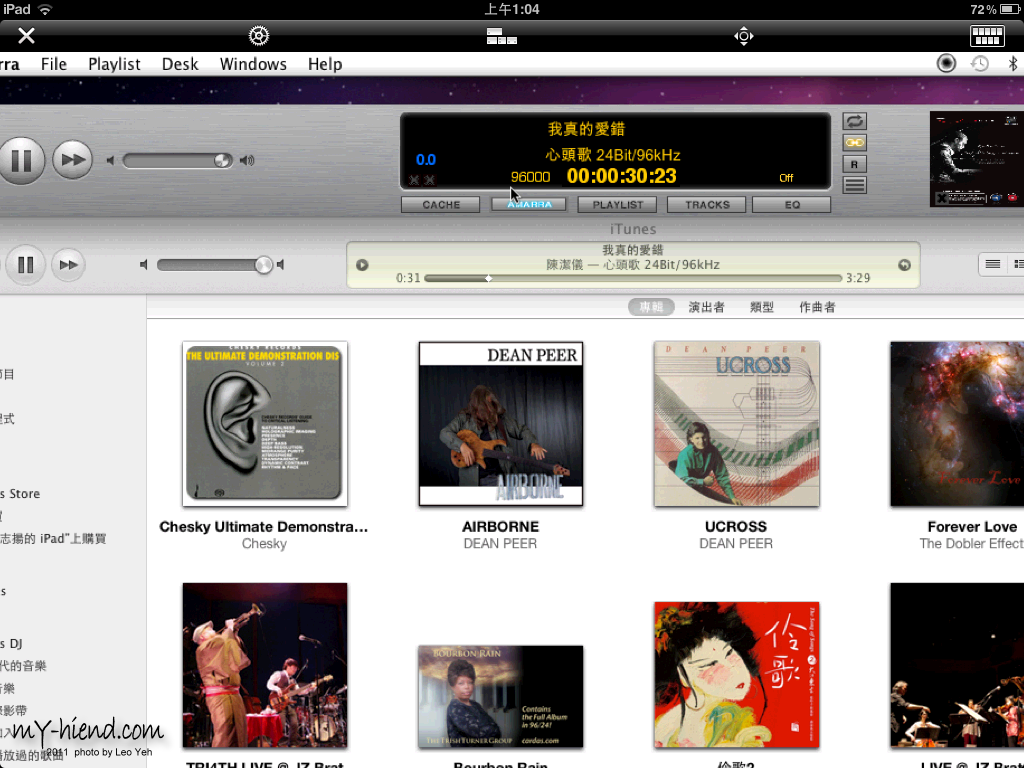Click the PLAYLIST button in Amarra
This screenshot has width=1024, height=768.
617,205
